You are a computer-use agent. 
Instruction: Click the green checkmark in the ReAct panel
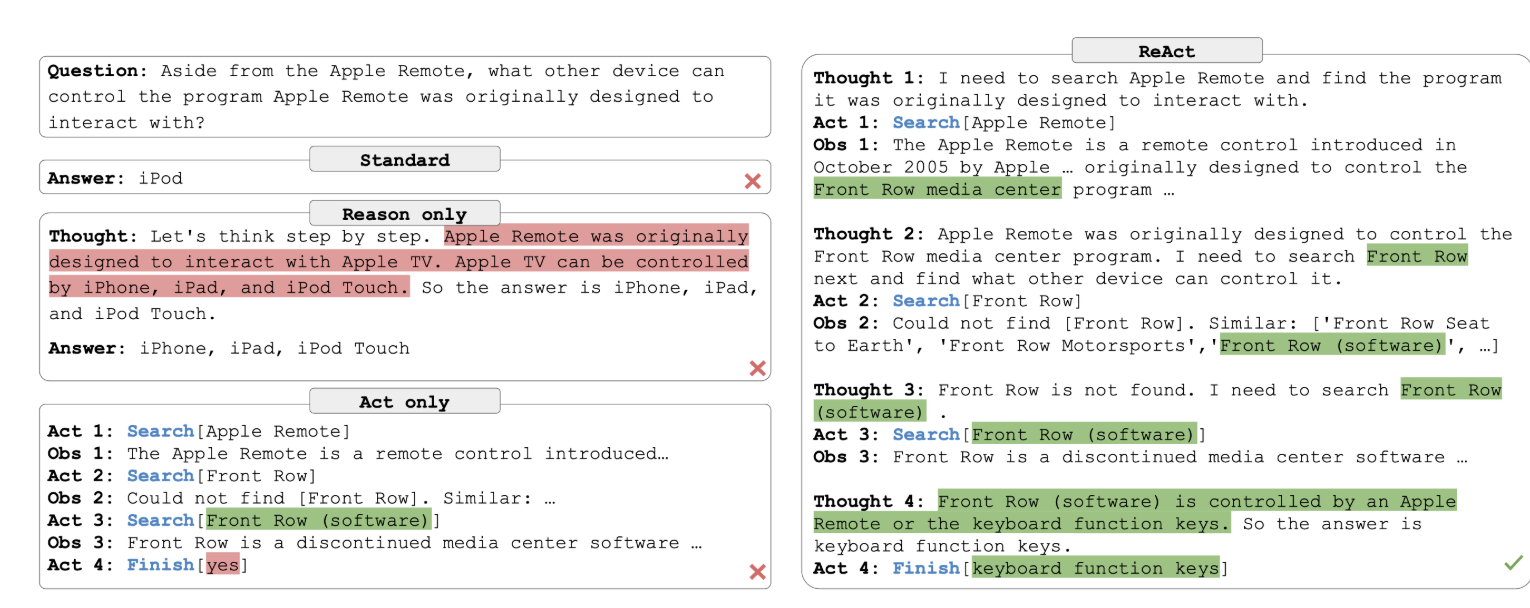pos(1513,564)
